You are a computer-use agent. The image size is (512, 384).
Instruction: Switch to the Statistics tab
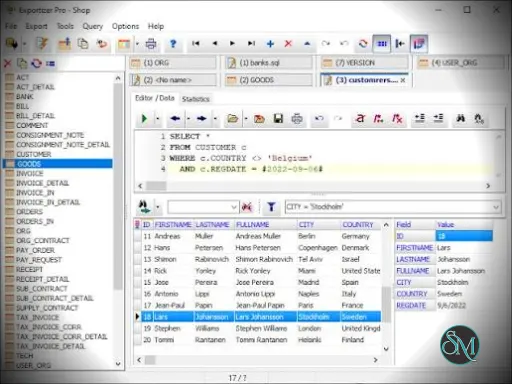(x=196, y=99)
